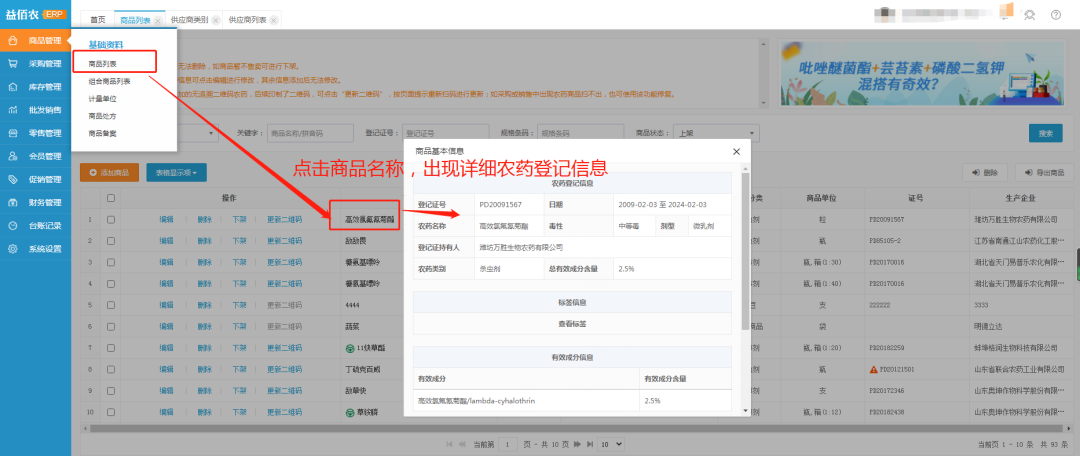
Task: Click the green badge beside 草铵膦
Action: point(349,413)
